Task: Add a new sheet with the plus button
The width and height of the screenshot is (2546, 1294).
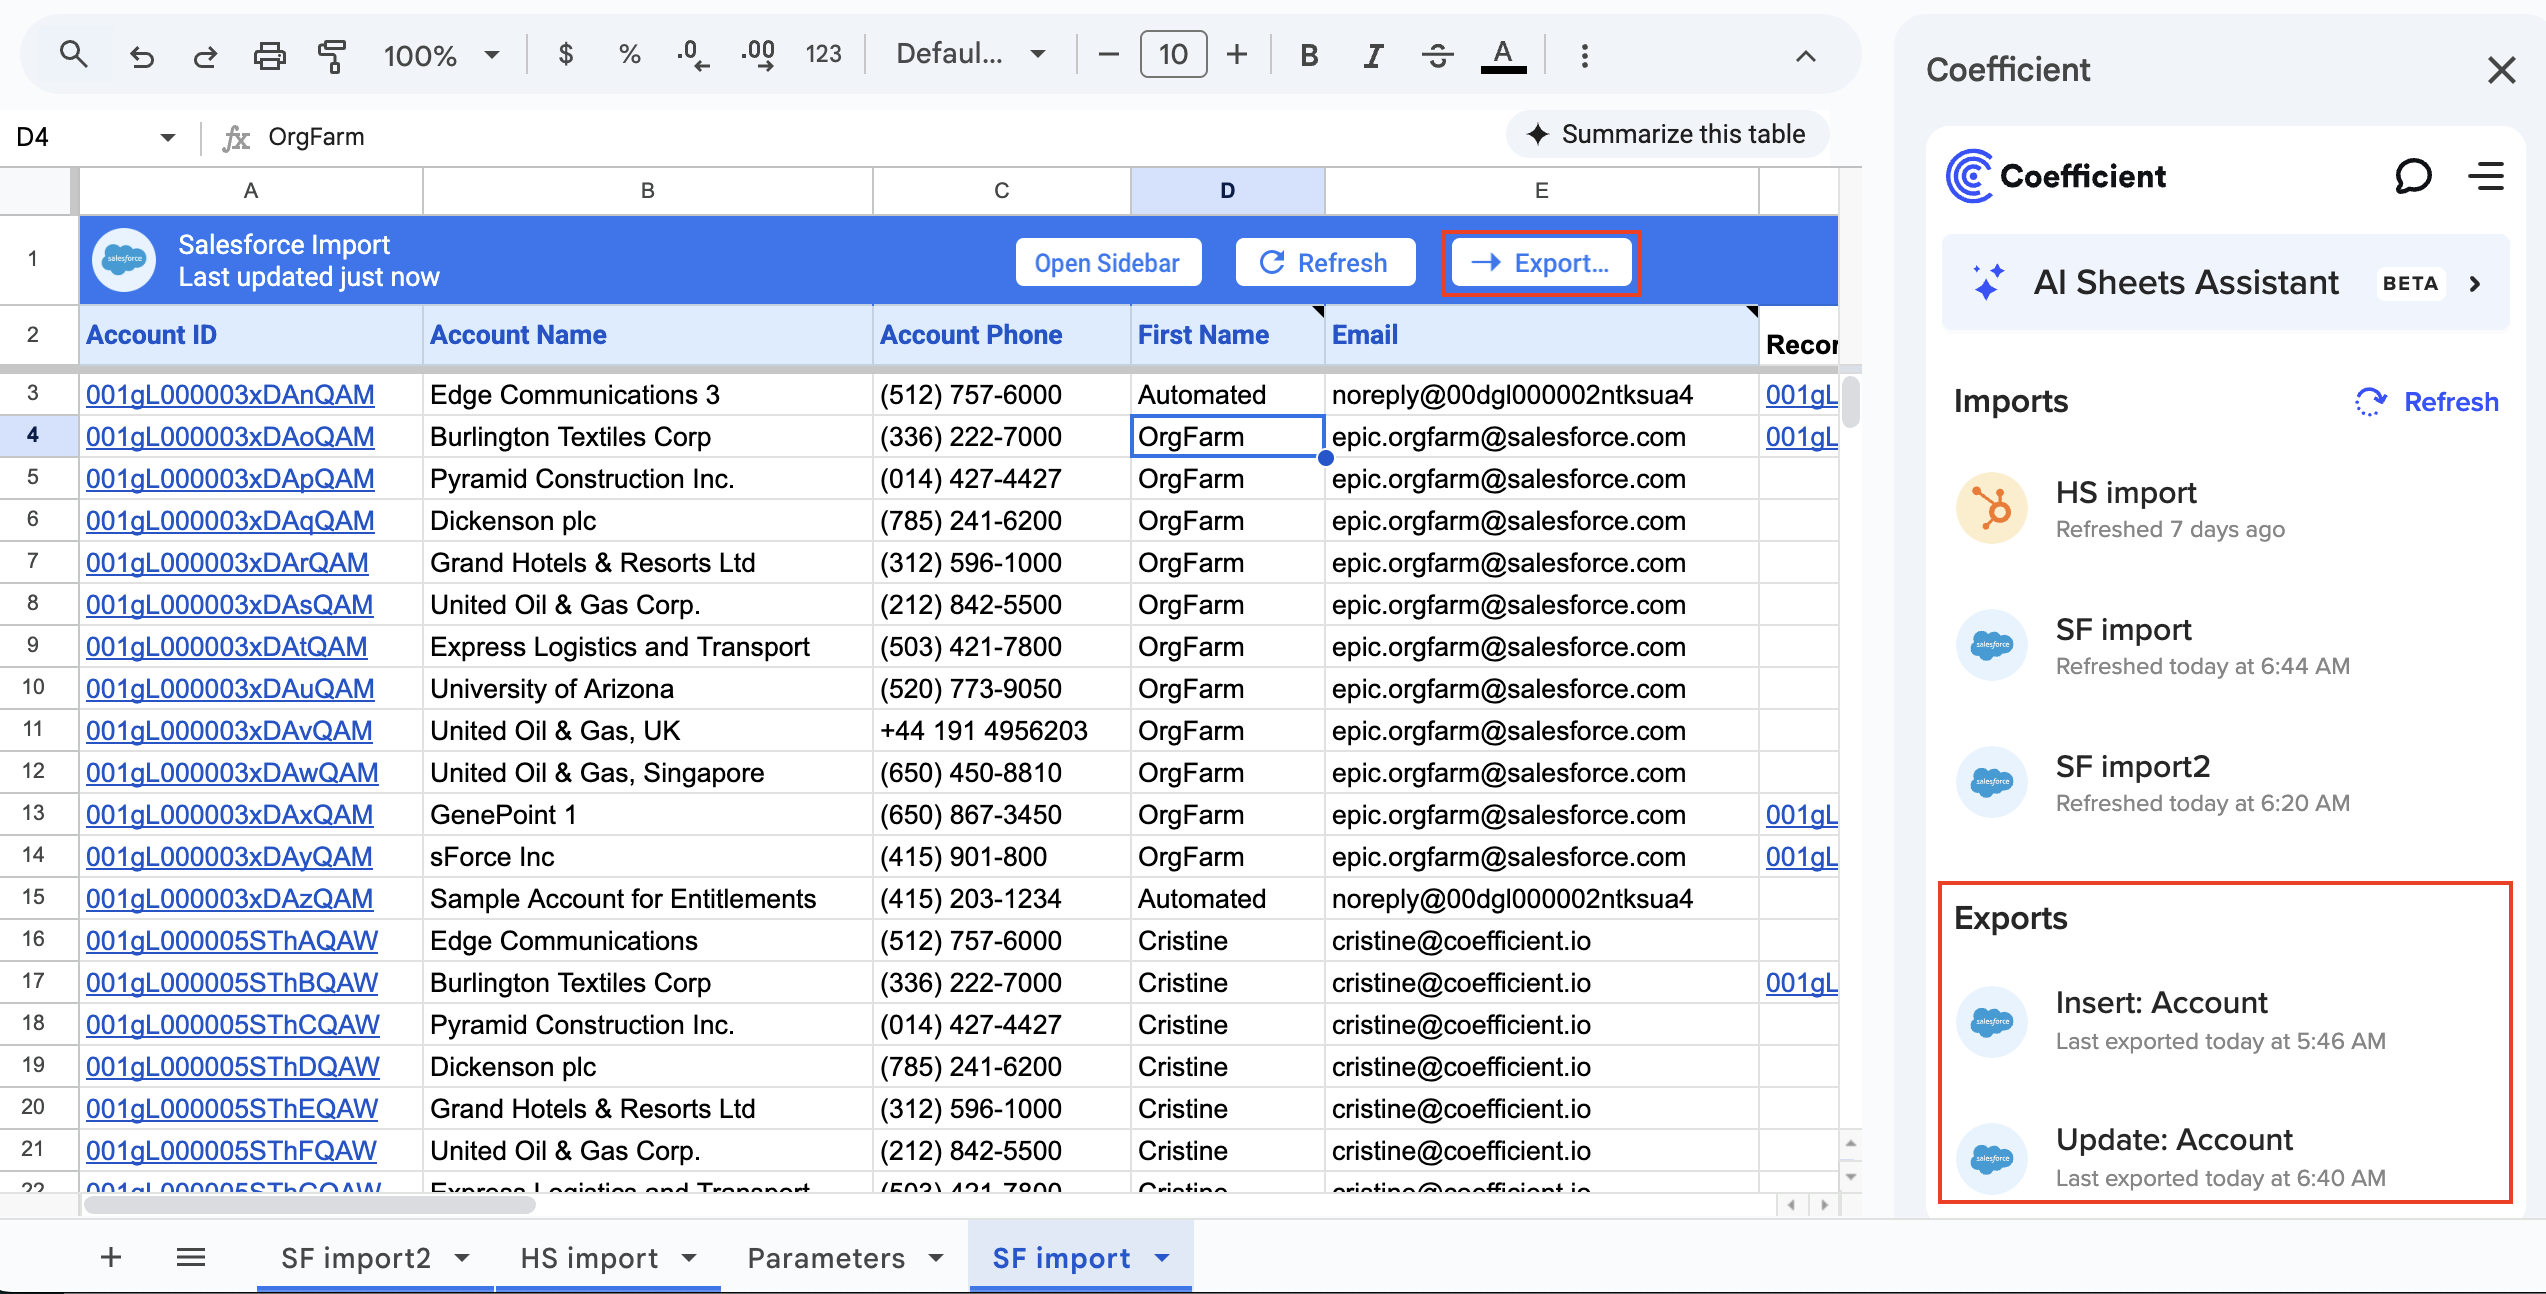Action: pyautogui.click(x=111, y=1258)
